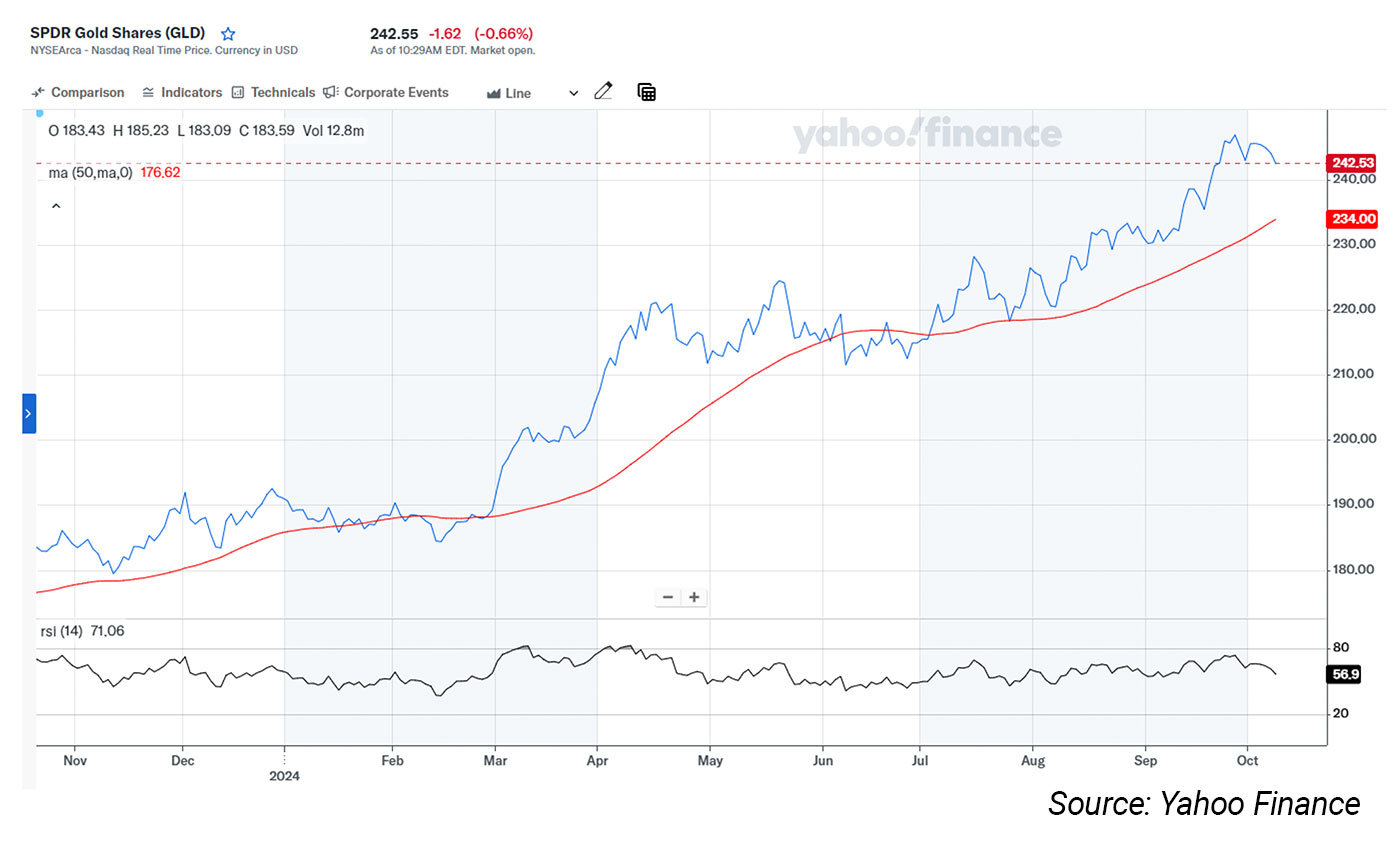Expand the blue side panel arrow
The width and height of the screenshot is (1400, 846).
pyautogui.click(x=29, y=413)
